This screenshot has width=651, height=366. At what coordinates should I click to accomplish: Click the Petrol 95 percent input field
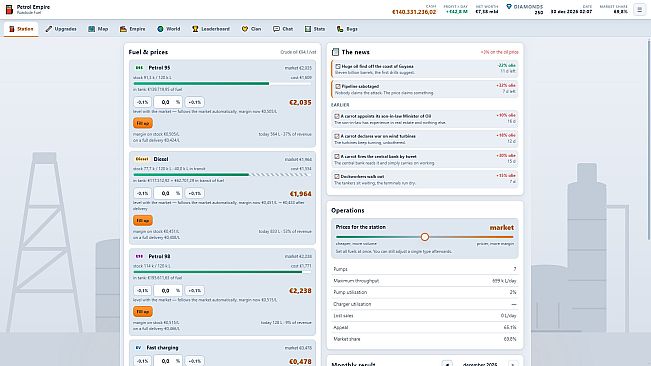pyautogui.click(x=168, y=102)
